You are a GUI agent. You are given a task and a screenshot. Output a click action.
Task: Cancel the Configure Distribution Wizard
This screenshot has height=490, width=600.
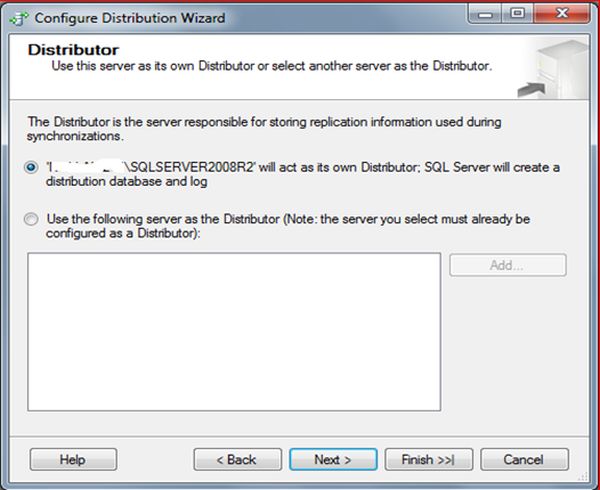tap(525, 459)
